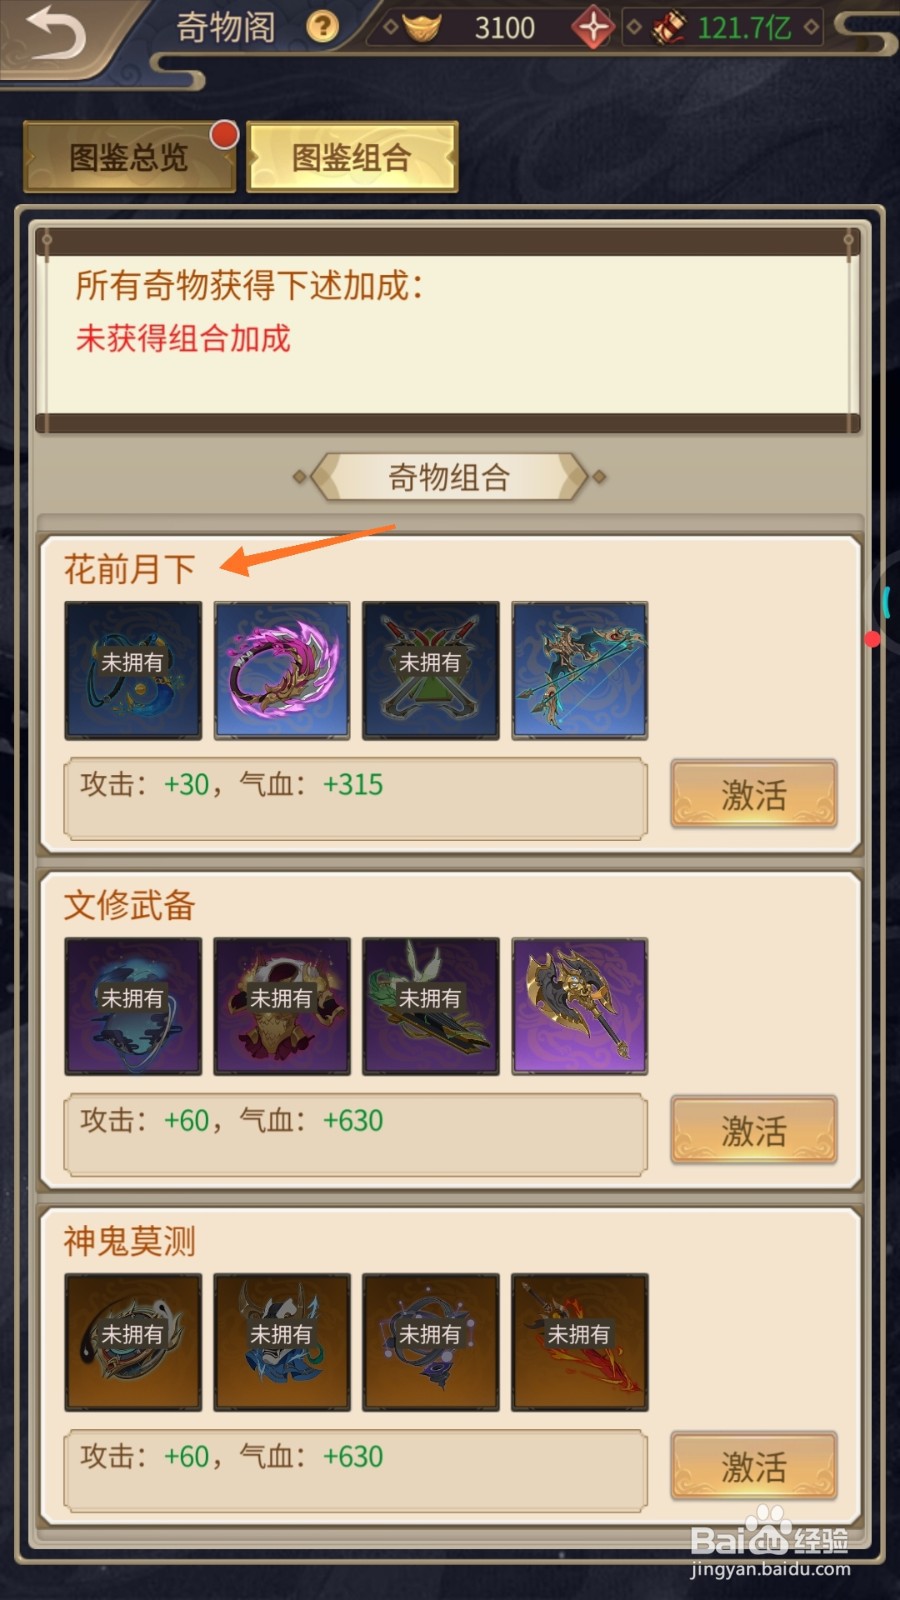Screen dimensions: 900x1600
Task: Tap the firecracker currency icon
Action: [x=669, y=27]
